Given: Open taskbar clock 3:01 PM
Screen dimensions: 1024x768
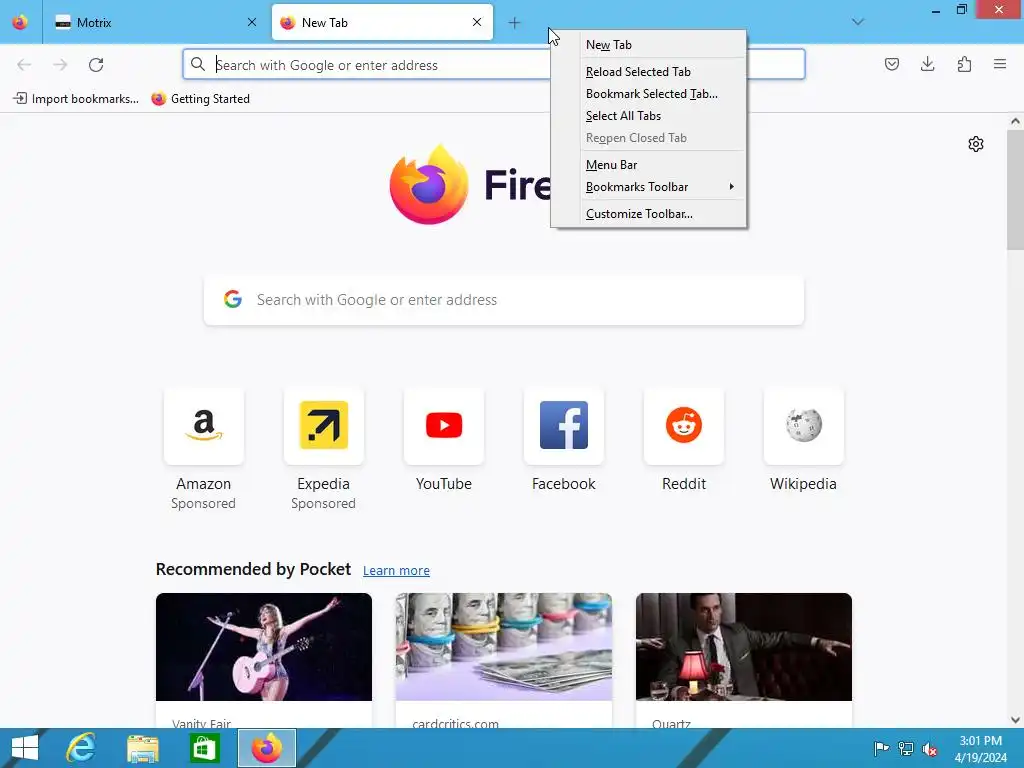Looking at the screenshot, I should (980, 748).
